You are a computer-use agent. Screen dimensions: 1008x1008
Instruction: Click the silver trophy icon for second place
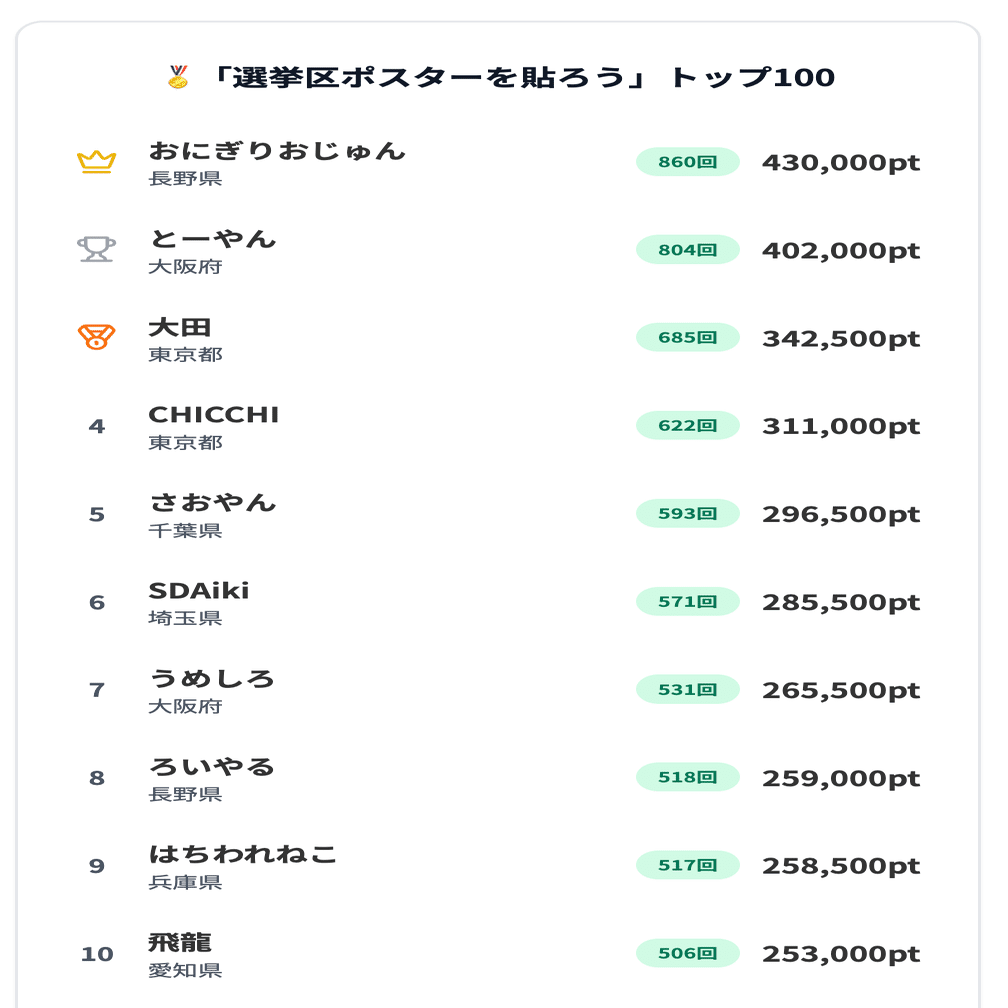coord(96,249)
